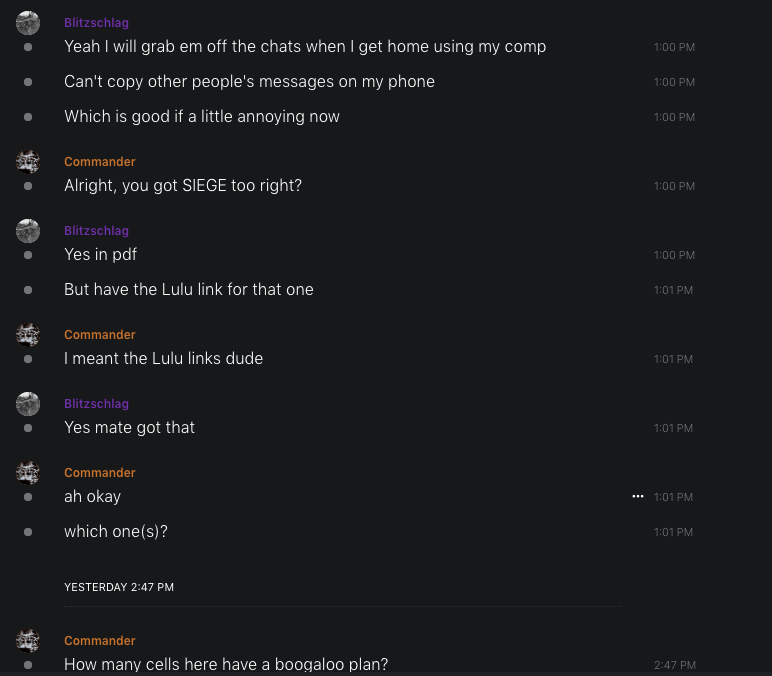Click the 1:01 PM timestamp beside "Yes mate got that"
Image resolution: width=772 pixels, height=676 pixels.
point(673,428)
